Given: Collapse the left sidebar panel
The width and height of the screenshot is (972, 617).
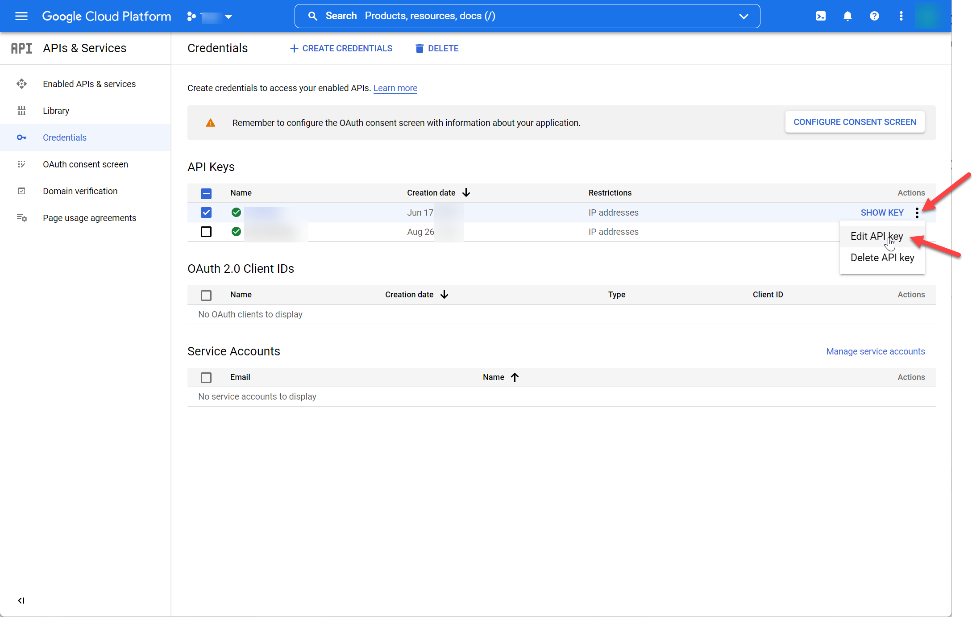Looking at the screenshot, I should (21, 600).
